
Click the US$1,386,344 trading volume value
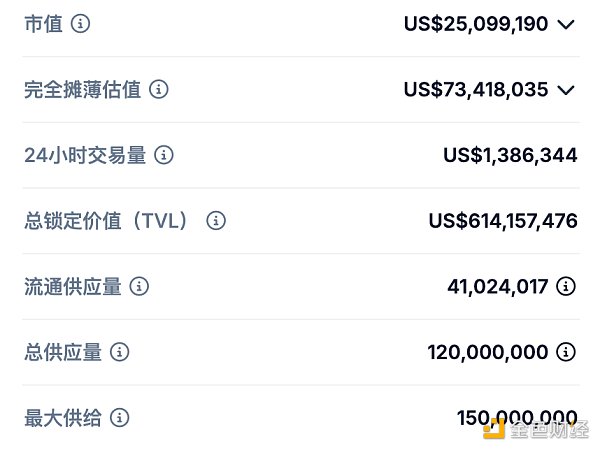(x=510, y=155)
